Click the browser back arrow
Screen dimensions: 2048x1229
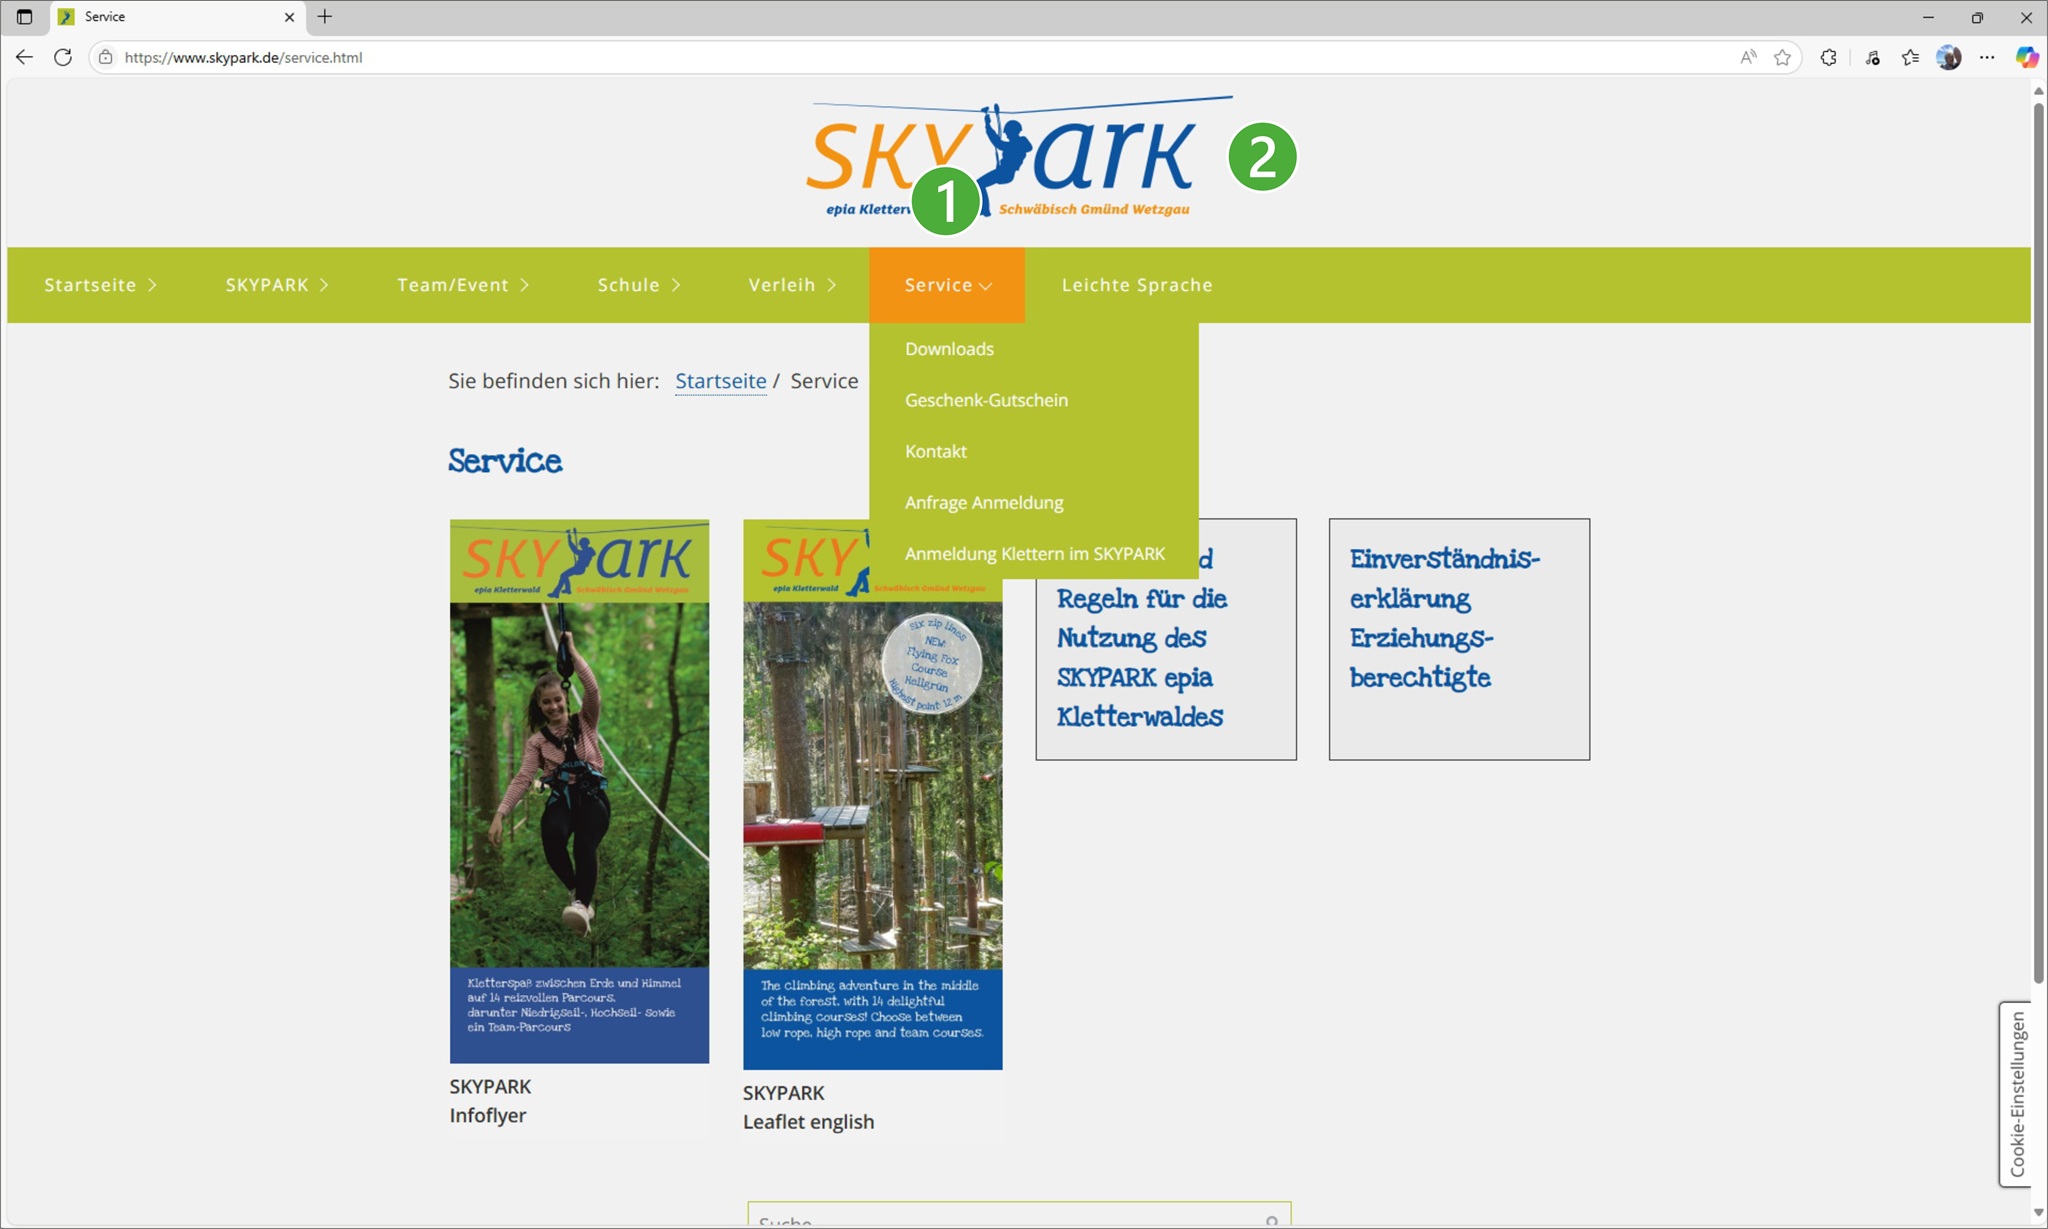[x=24, y=57]
